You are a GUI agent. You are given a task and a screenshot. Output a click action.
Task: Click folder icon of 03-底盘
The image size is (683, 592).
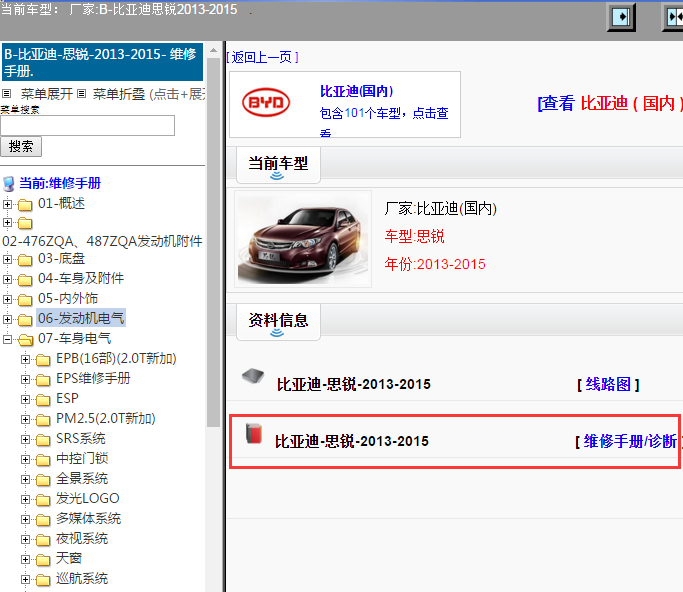(25, 260)
